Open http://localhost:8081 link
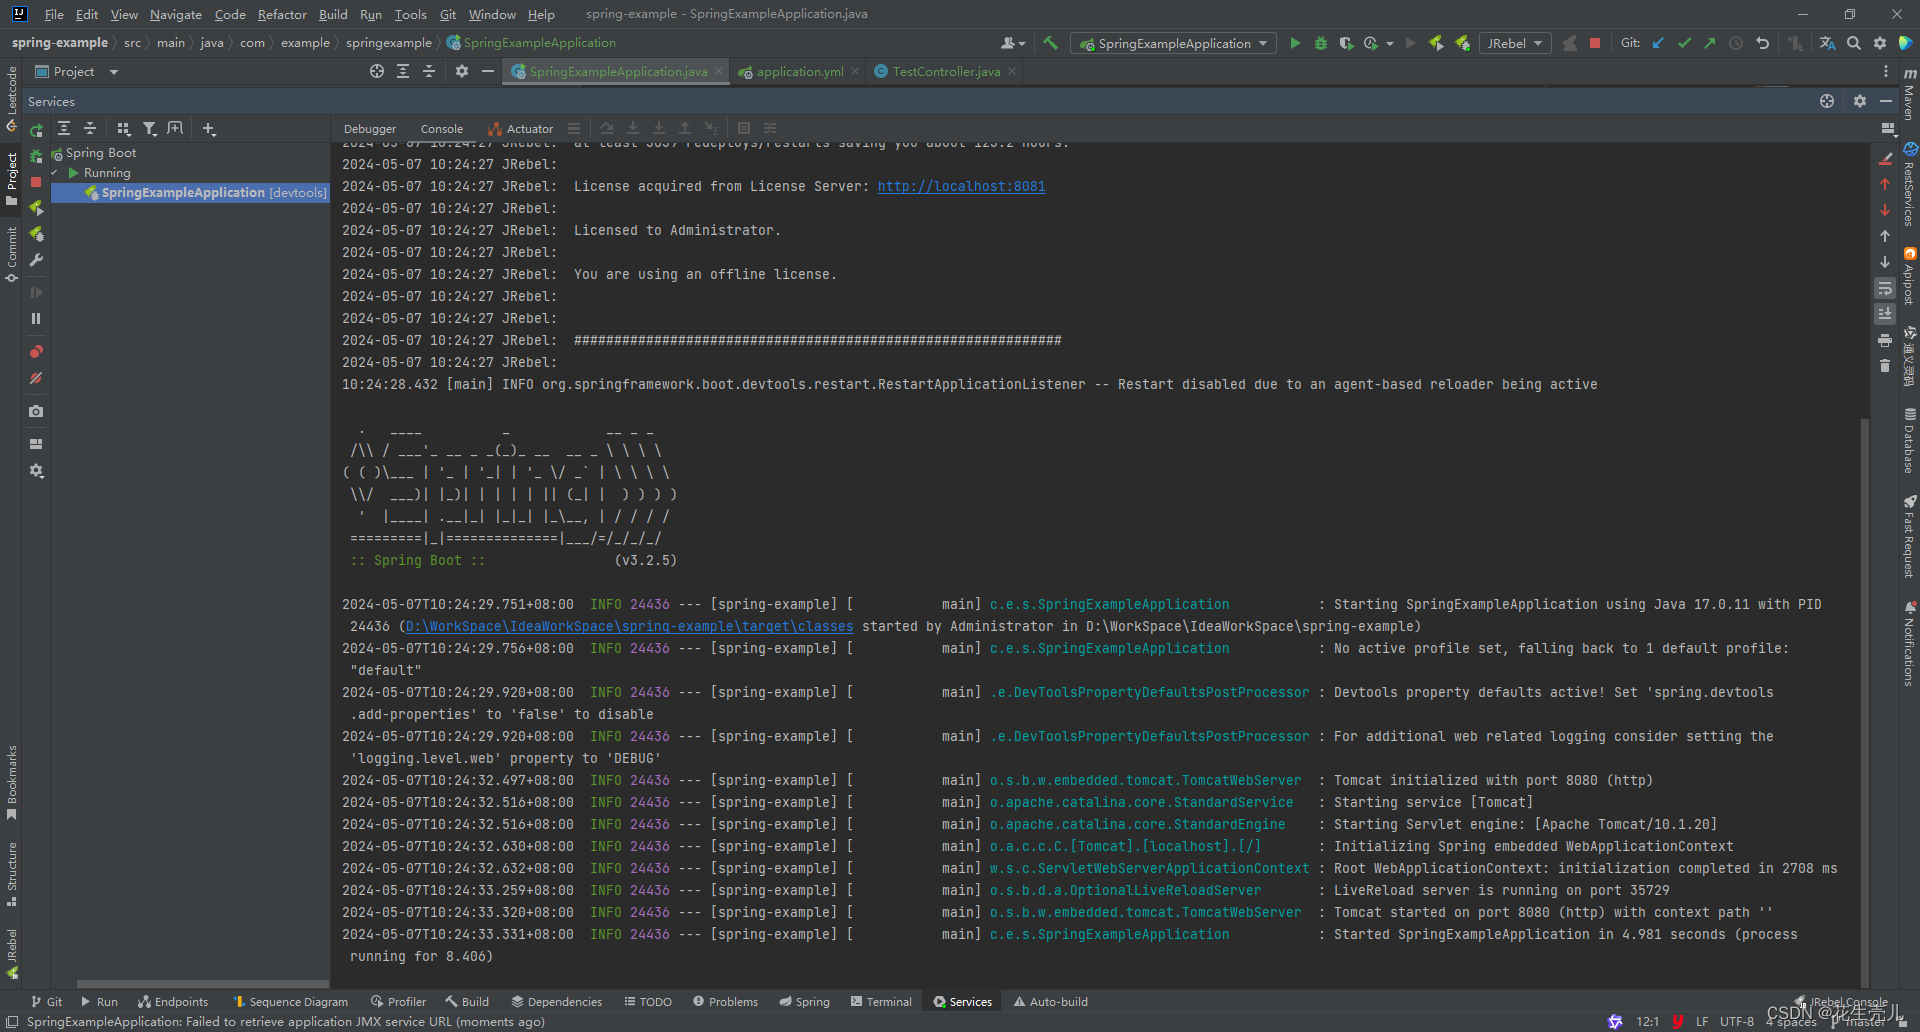 [961, 186]
